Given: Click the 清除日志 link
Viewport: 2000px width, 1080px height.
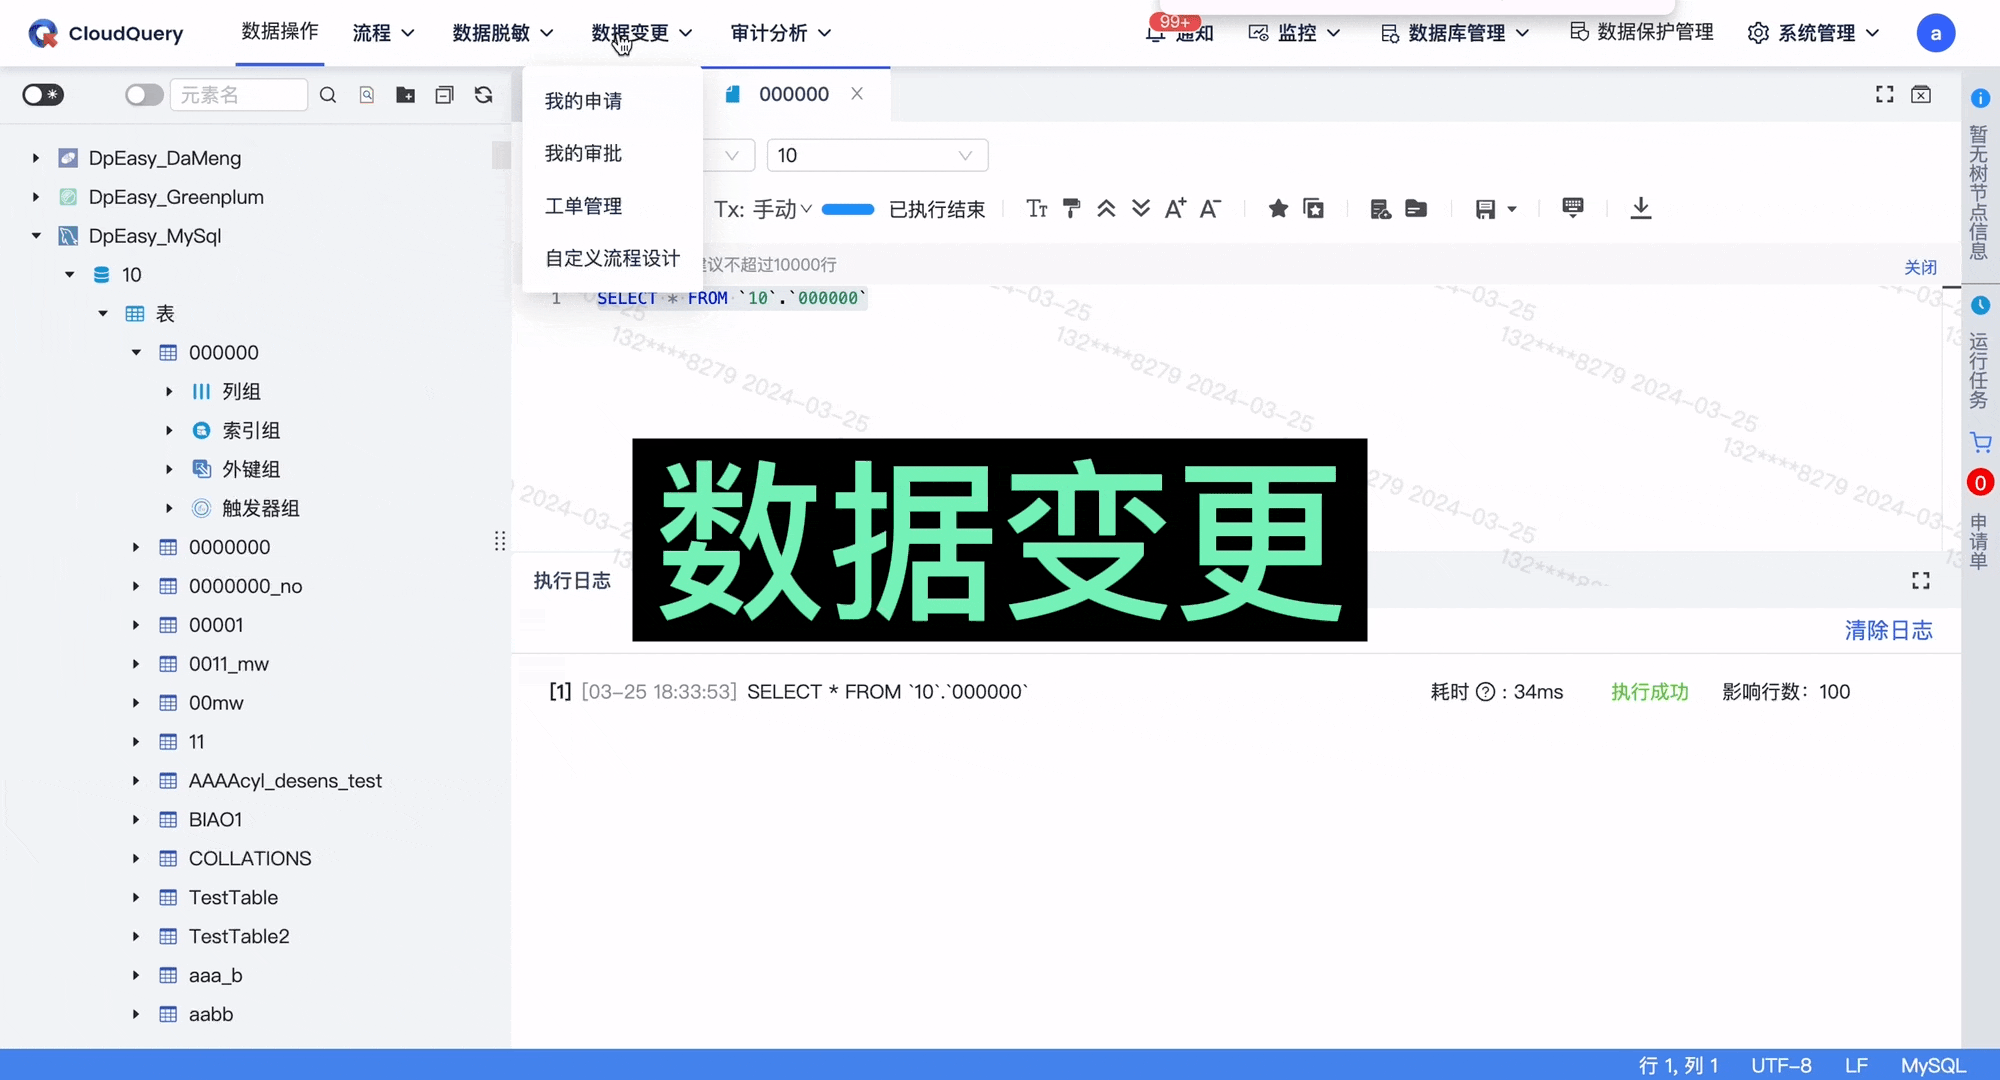Looking at the screenshot, I should (x=1888, y=630).
